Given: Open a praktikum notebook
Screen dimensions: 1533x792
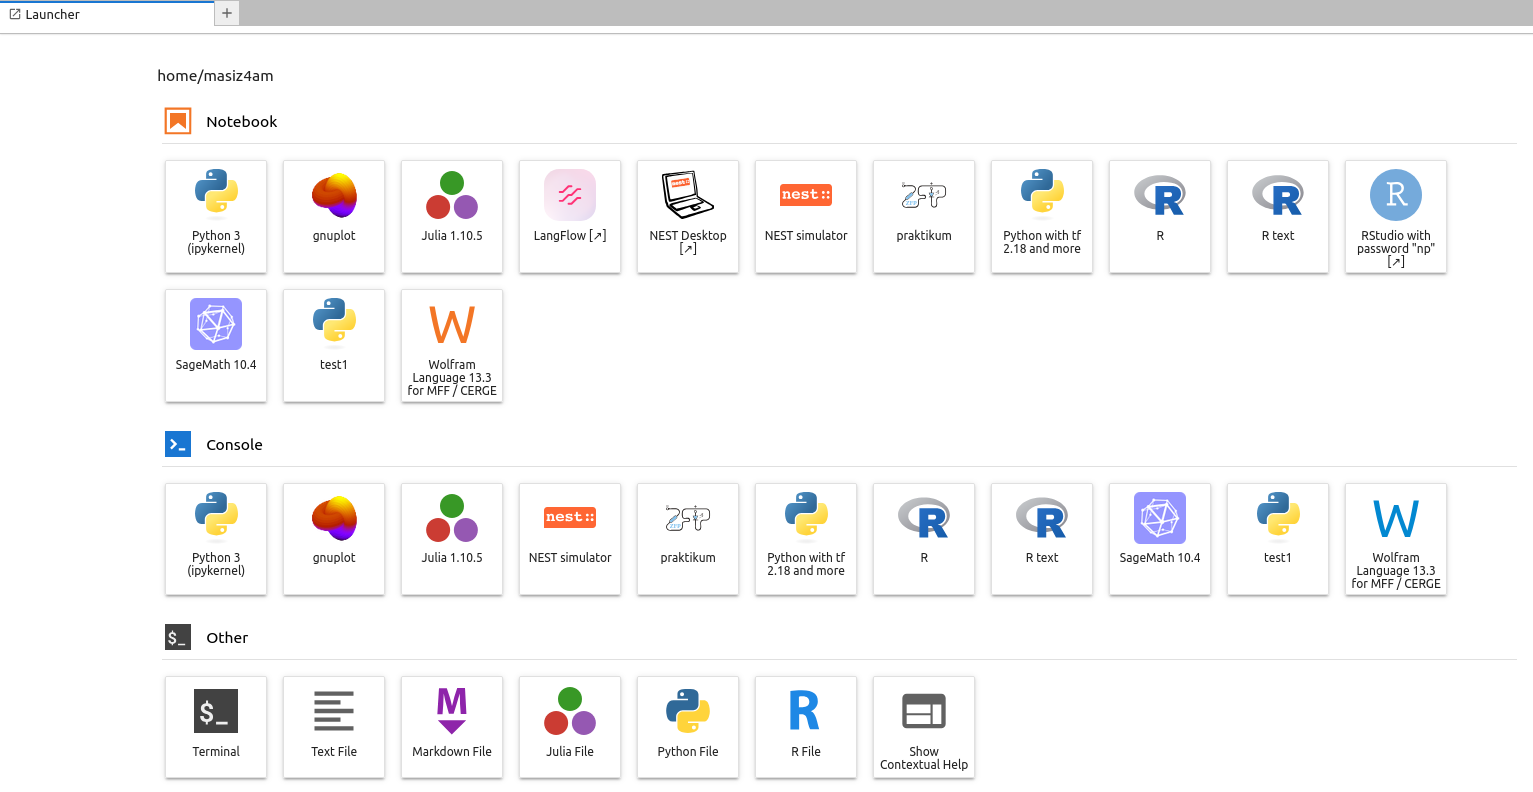Looking at the screenshot, I should (924, 216).
